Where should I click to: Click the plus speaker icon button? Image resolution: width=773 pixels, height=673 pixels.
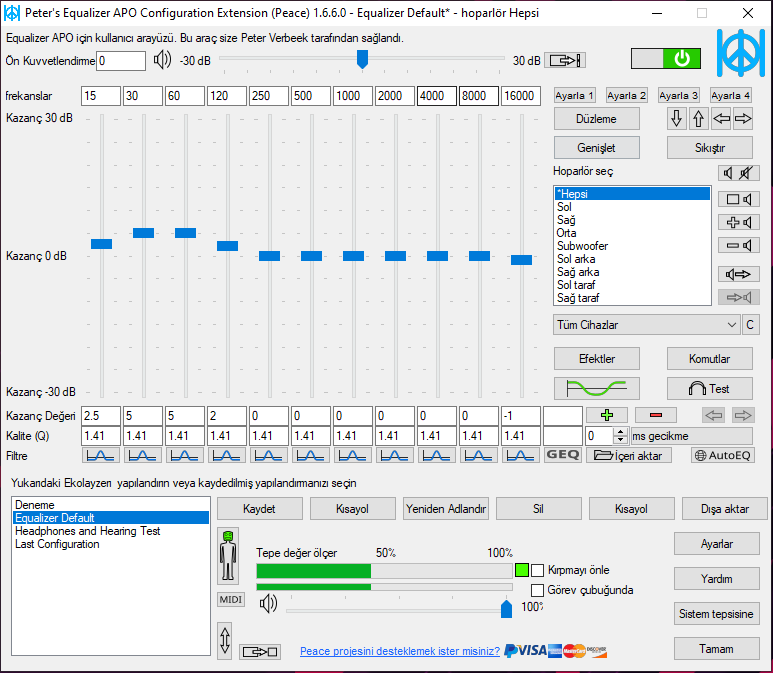738,222
